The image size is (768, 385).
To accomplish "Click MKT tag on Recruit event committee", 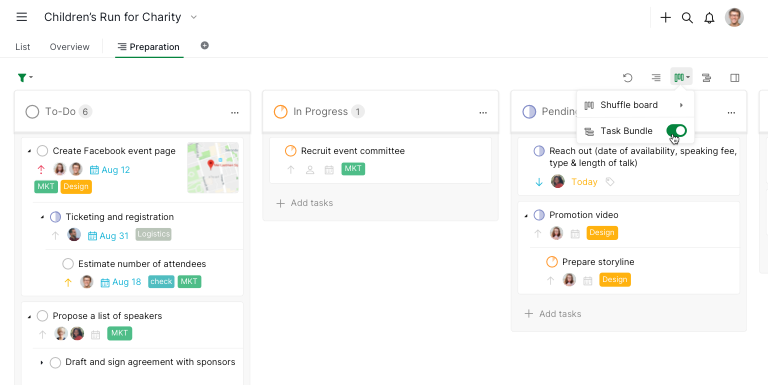I will (x=353, y=168).
